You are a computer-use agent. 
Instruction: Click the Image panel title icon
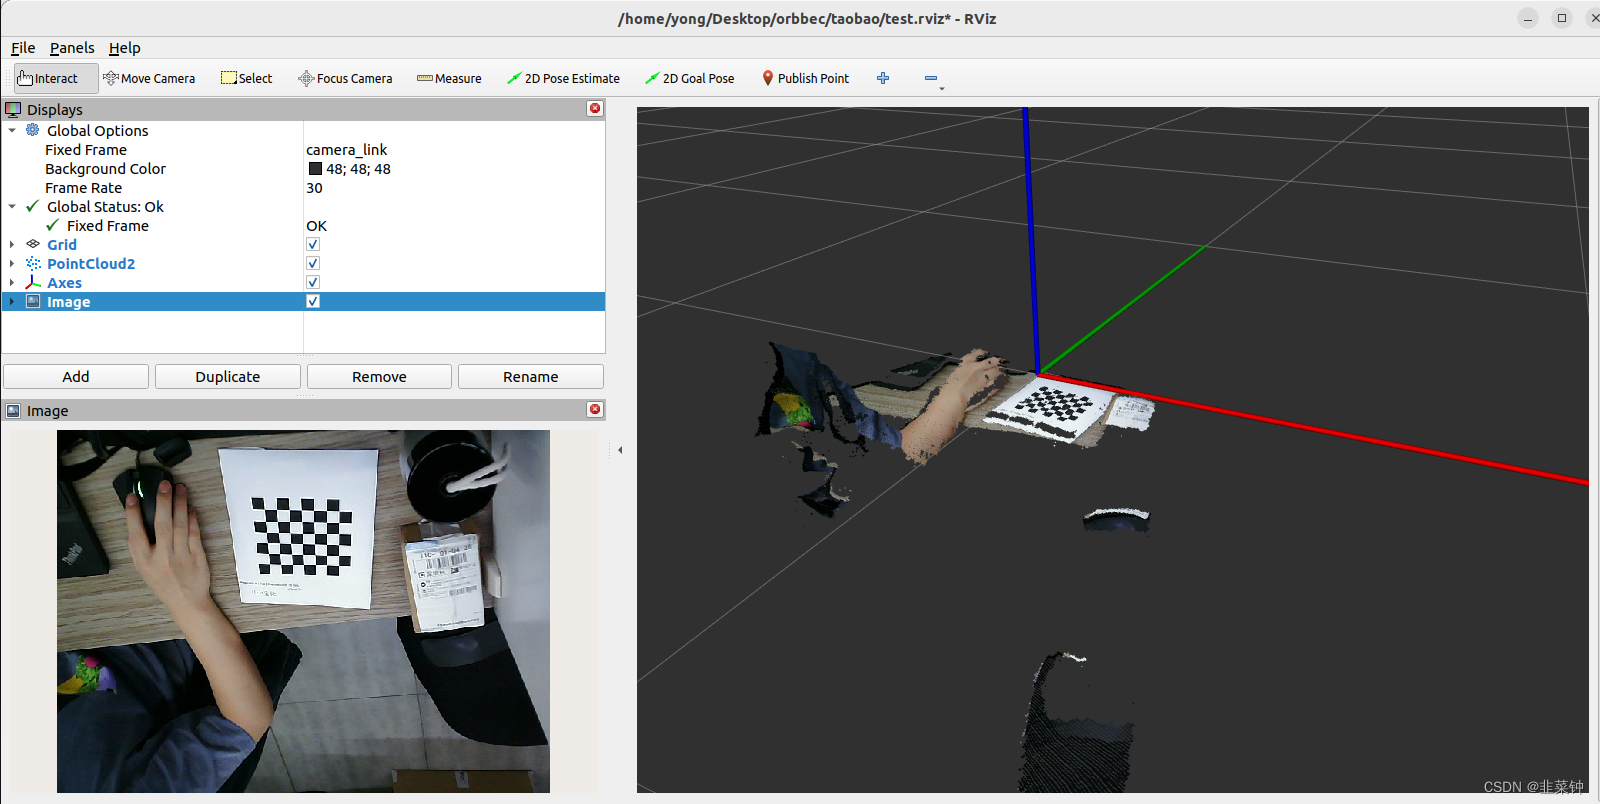[13, 410]
